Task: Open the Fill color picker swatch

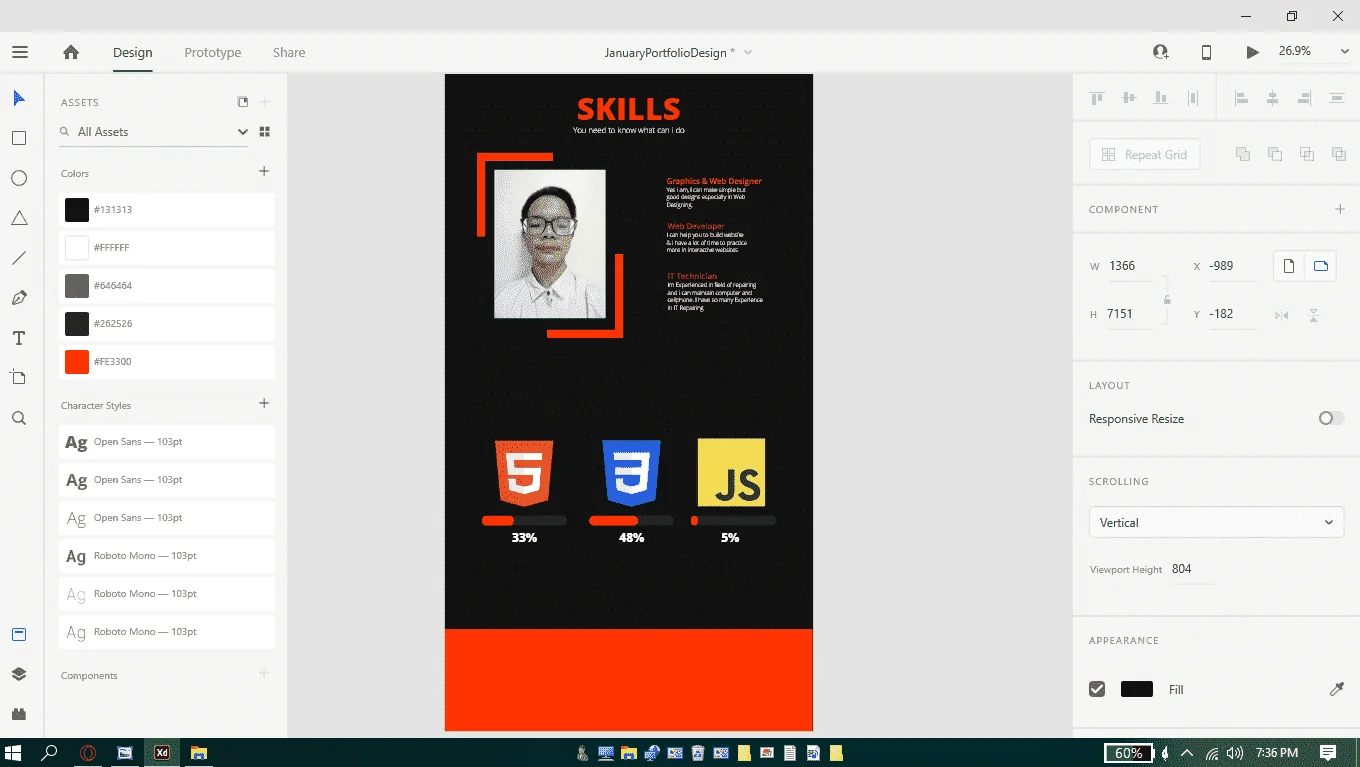Action: click(x=1137, y=689)
